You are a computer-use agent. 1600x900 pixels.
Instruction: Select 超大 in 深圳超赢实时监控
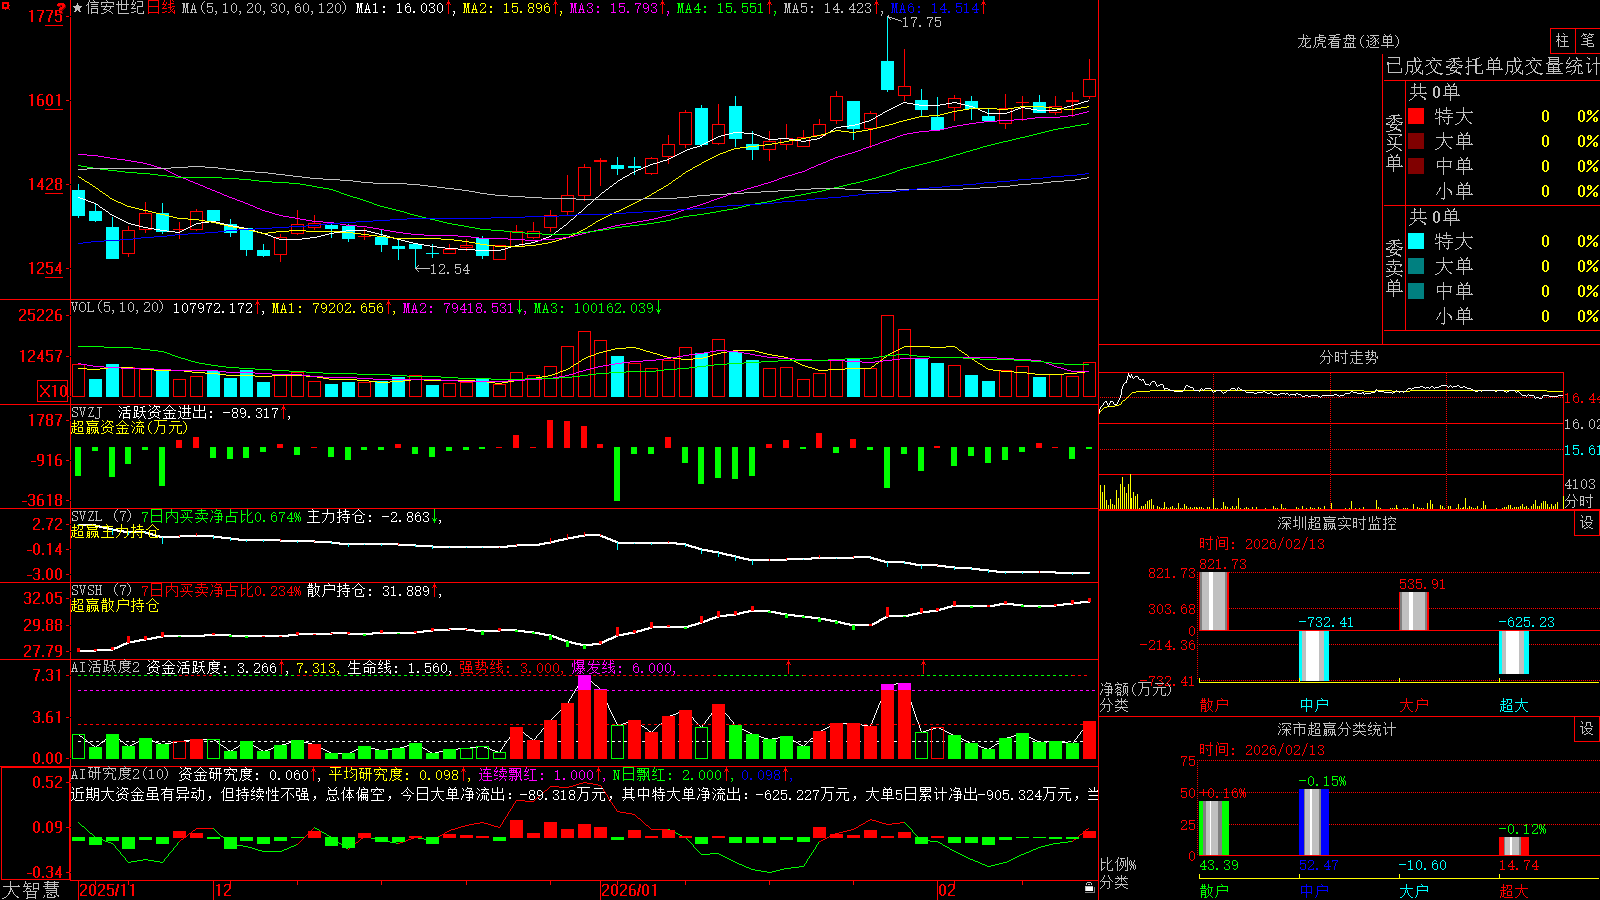tap(1514, 705)
